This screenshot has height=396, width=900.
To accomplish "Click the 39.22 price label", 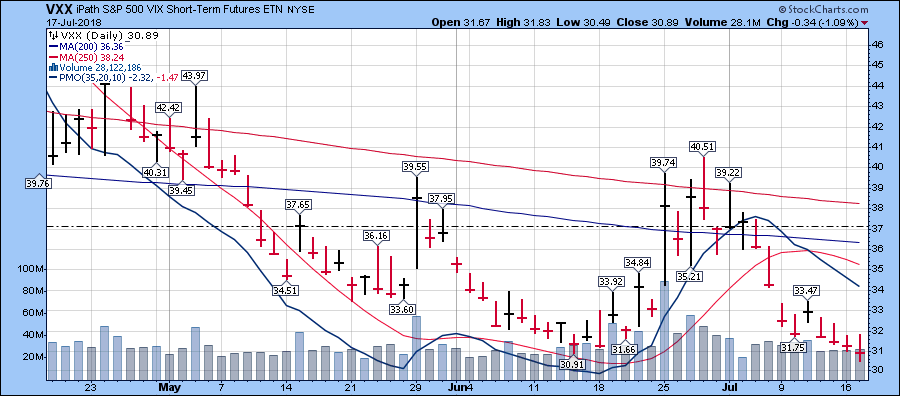I will point(729,173).
